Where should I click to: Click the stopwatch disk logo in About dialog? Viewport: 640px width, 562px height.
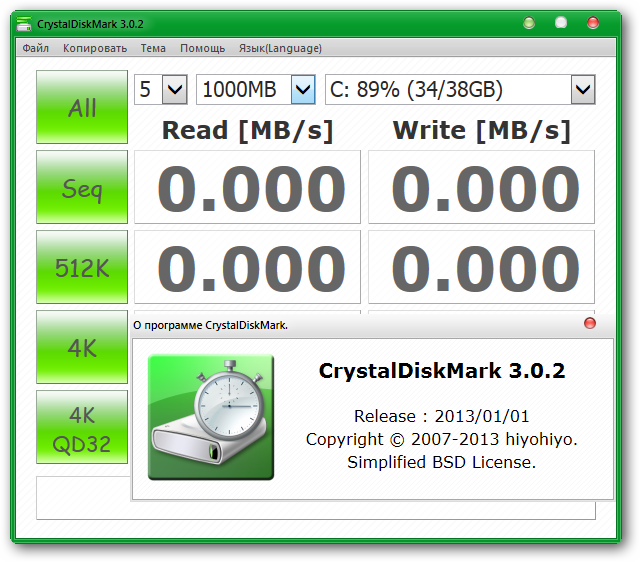[x=211, y=417]
